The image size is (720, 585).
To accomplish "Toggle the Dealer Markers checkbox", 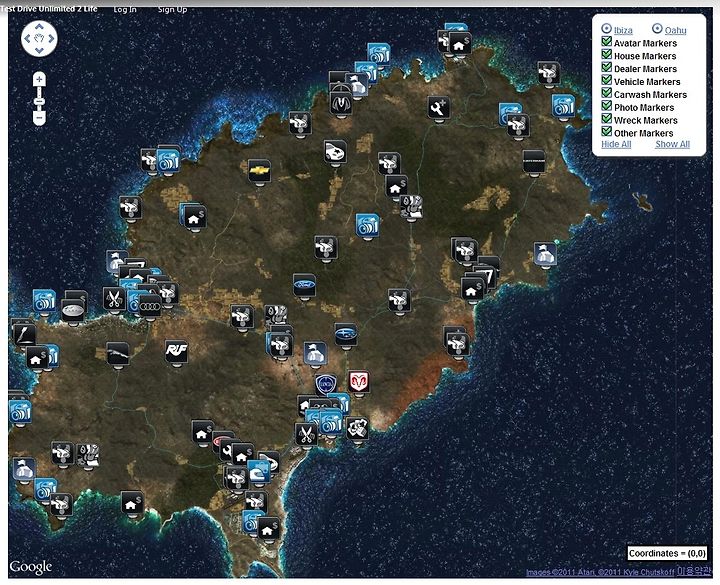I will (607, 68).
